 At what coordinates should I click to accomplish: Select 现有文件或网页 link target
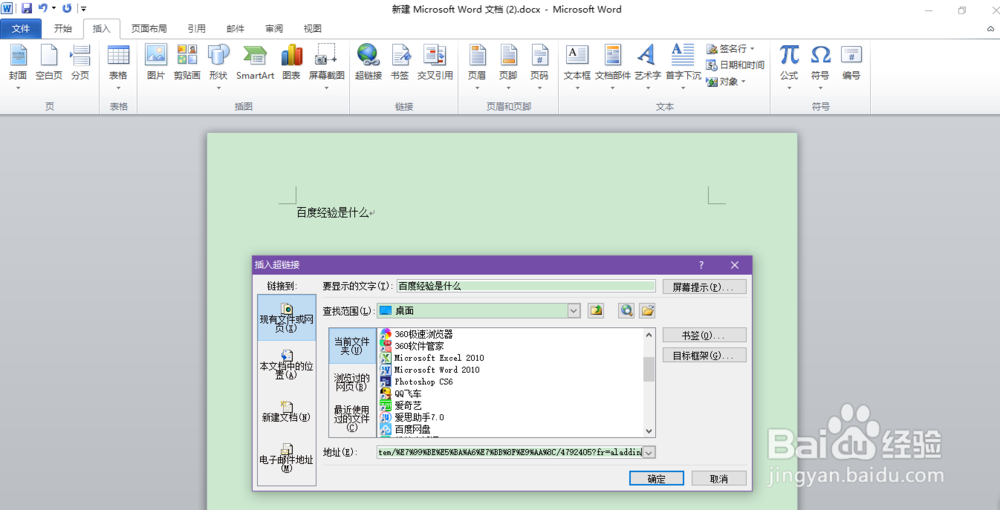point(286,317)
